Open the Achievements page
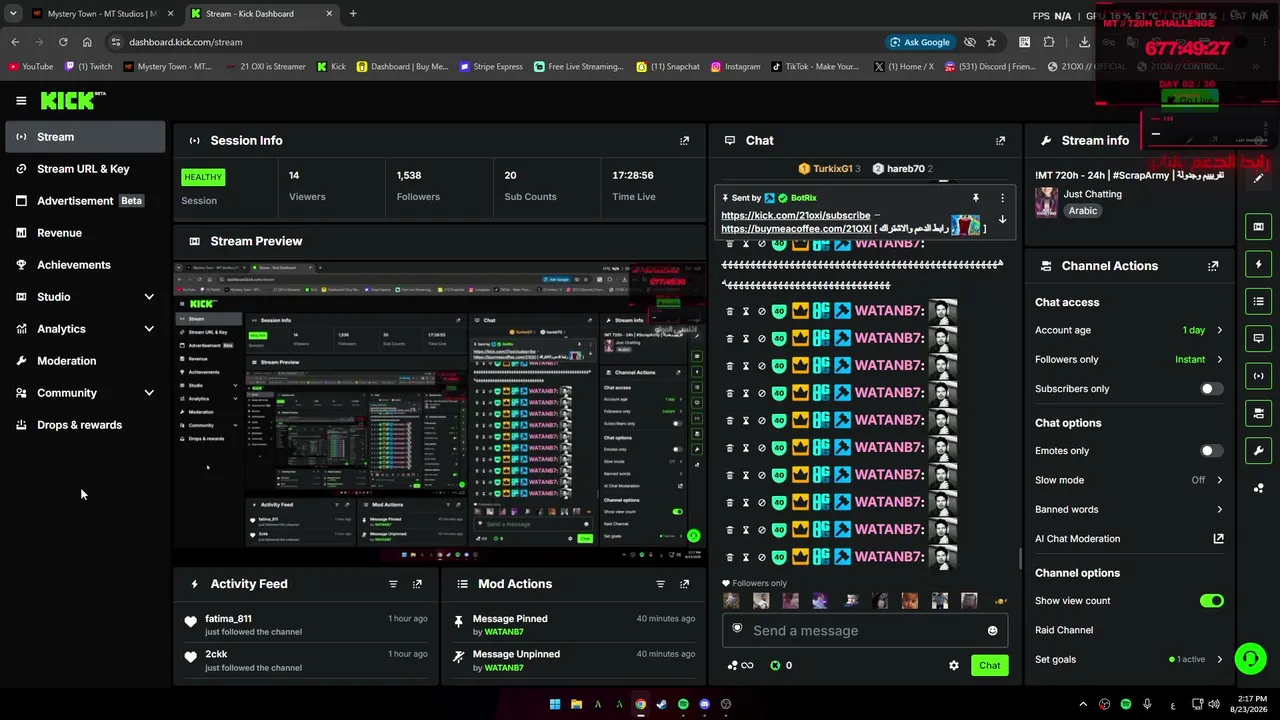 85,265
